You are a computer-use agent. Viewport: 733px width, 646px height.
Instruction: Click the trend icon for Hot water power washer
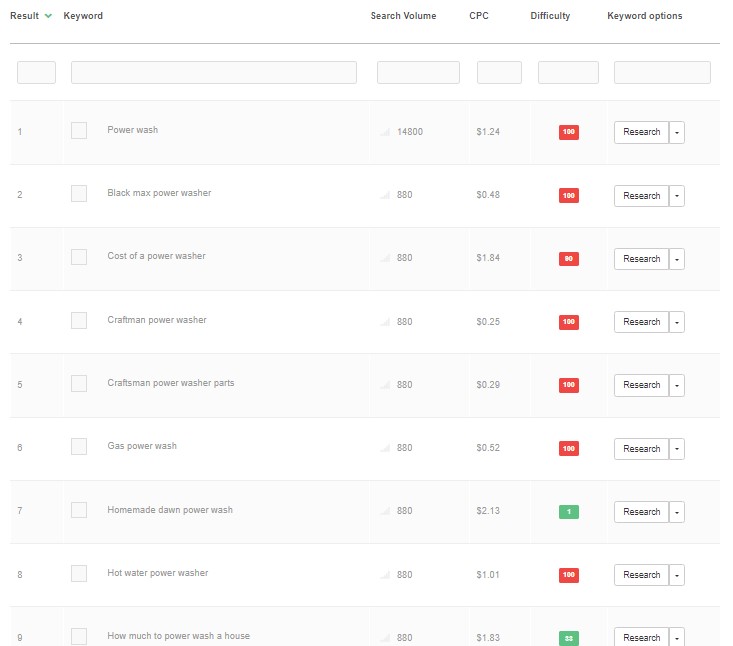tap(386, 575)
